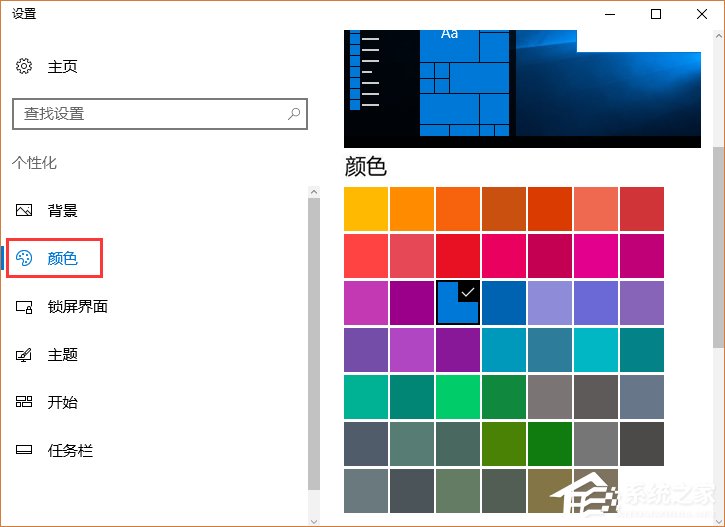The width and height of the screenshot is (725, 527).
Task: Choose the charcoal gray swatch ending sixth row
Action: 642,444
